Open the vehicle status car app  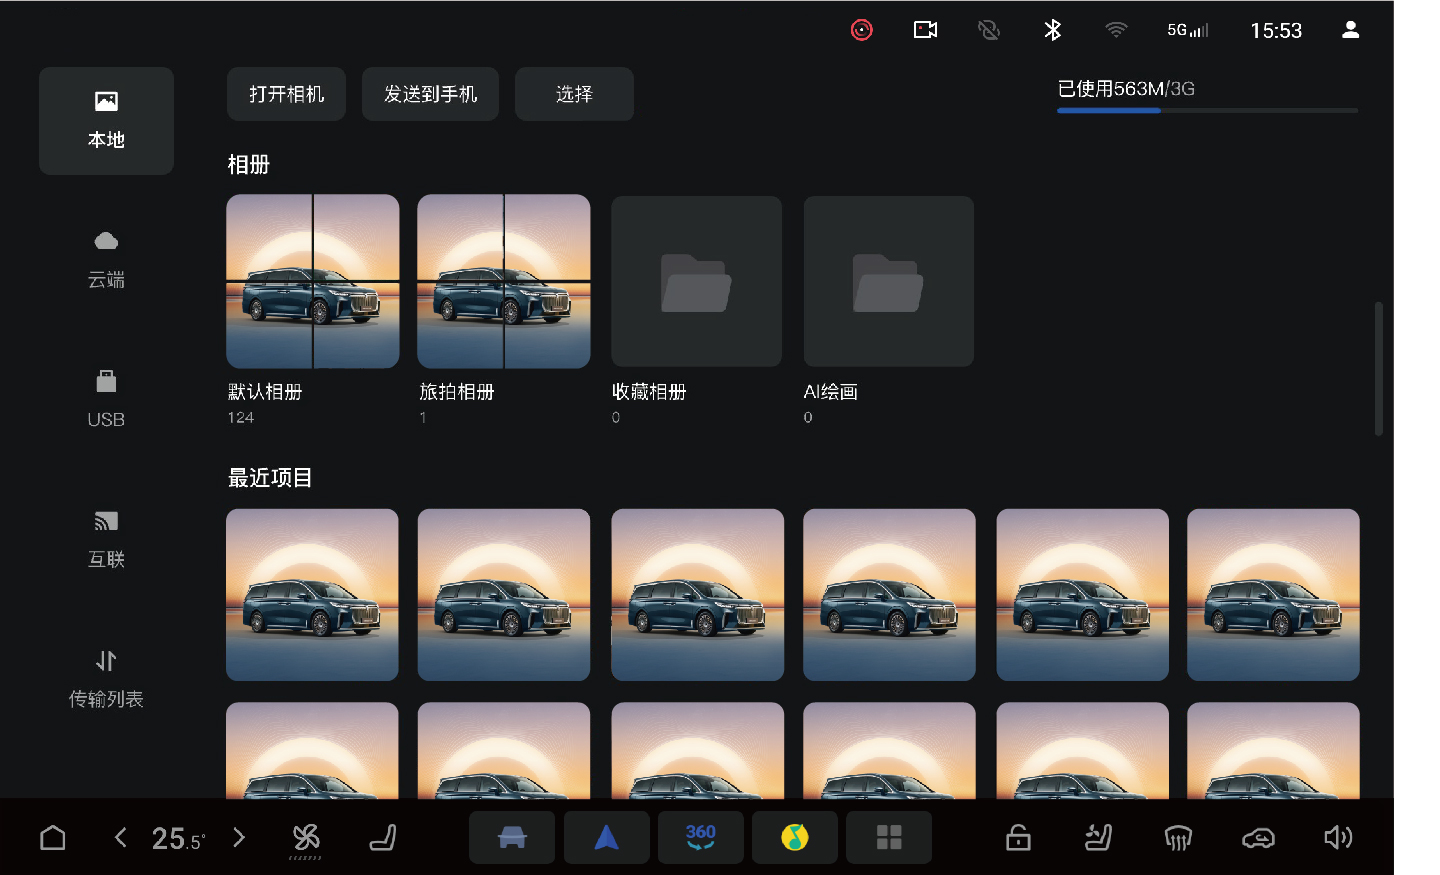click(x=512, y=837)
